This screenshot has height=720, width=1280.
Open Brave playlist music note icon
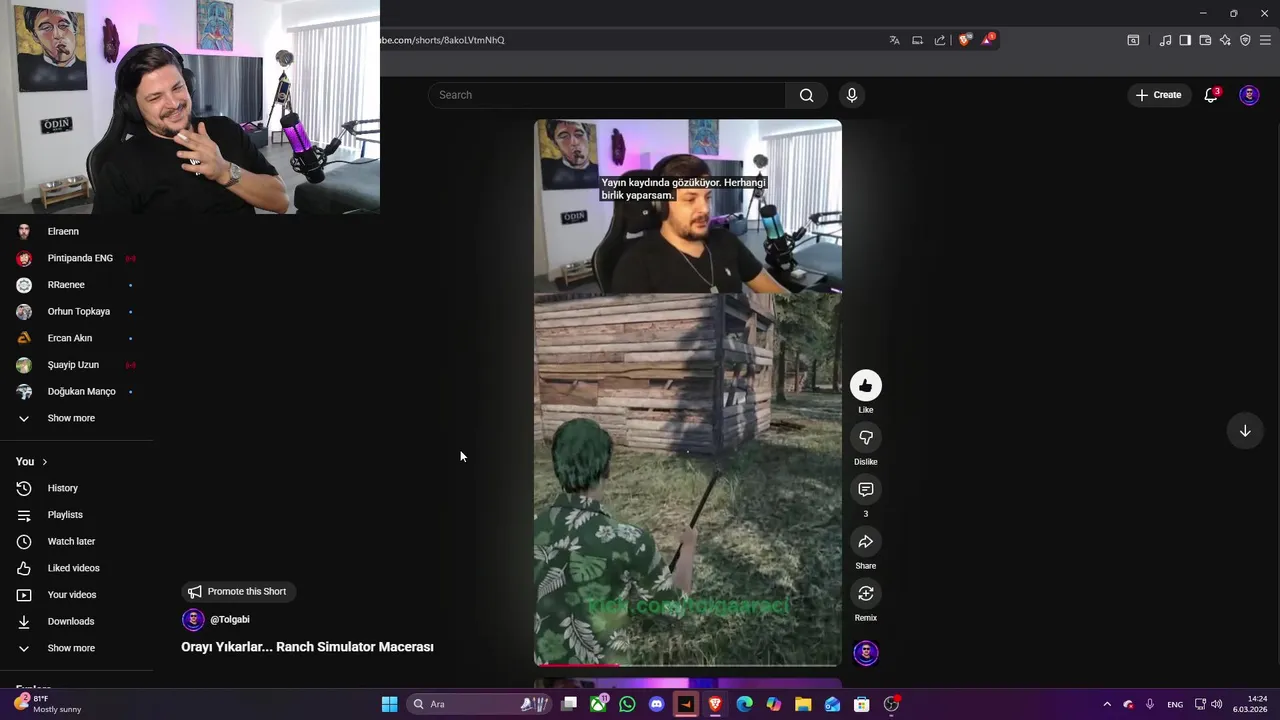pos(1165,40)
